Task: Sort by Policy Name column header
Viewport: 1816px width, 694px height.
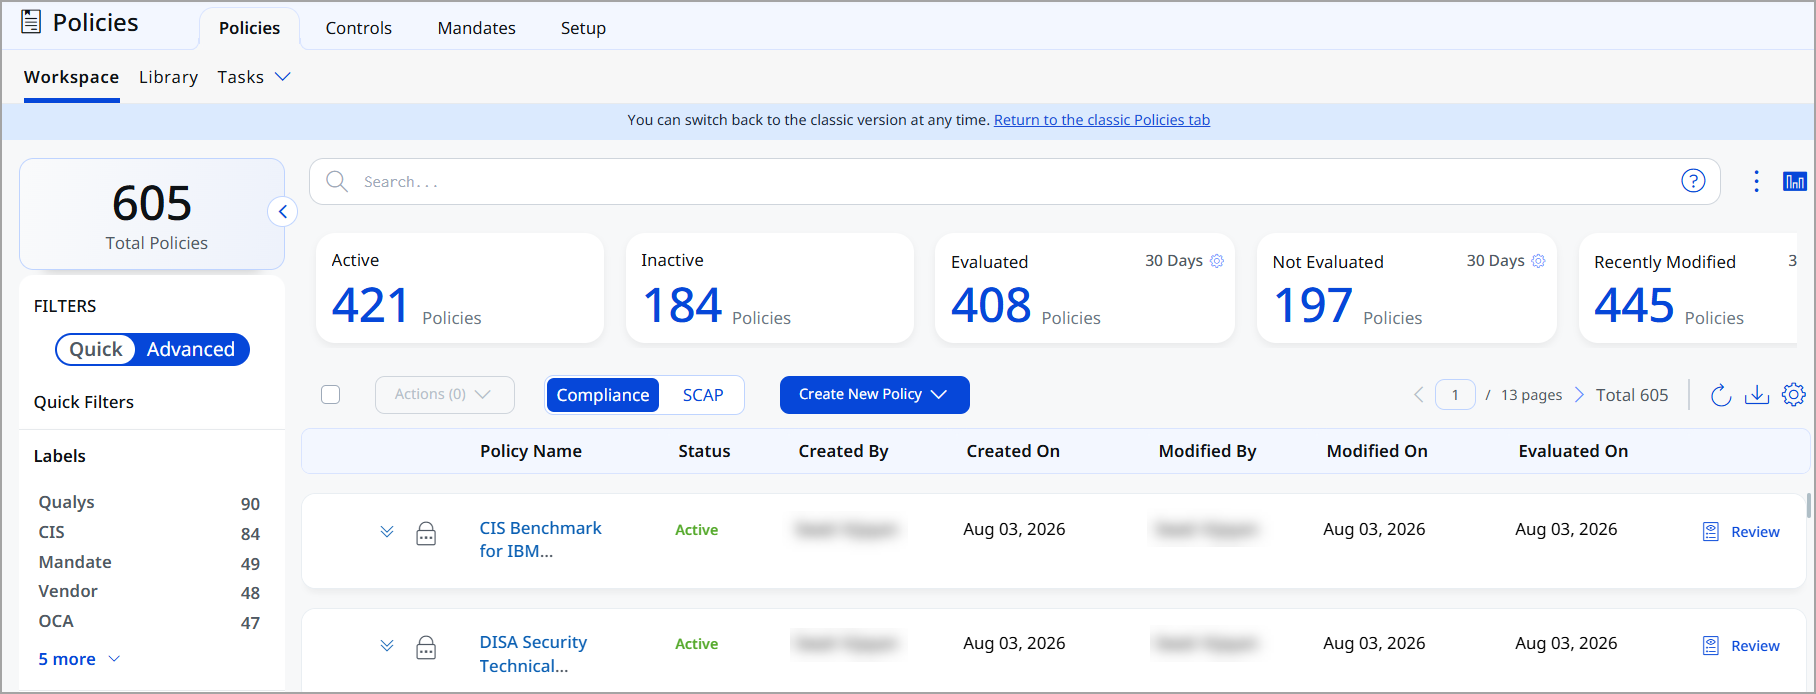Action: click(x=531, y=451)
